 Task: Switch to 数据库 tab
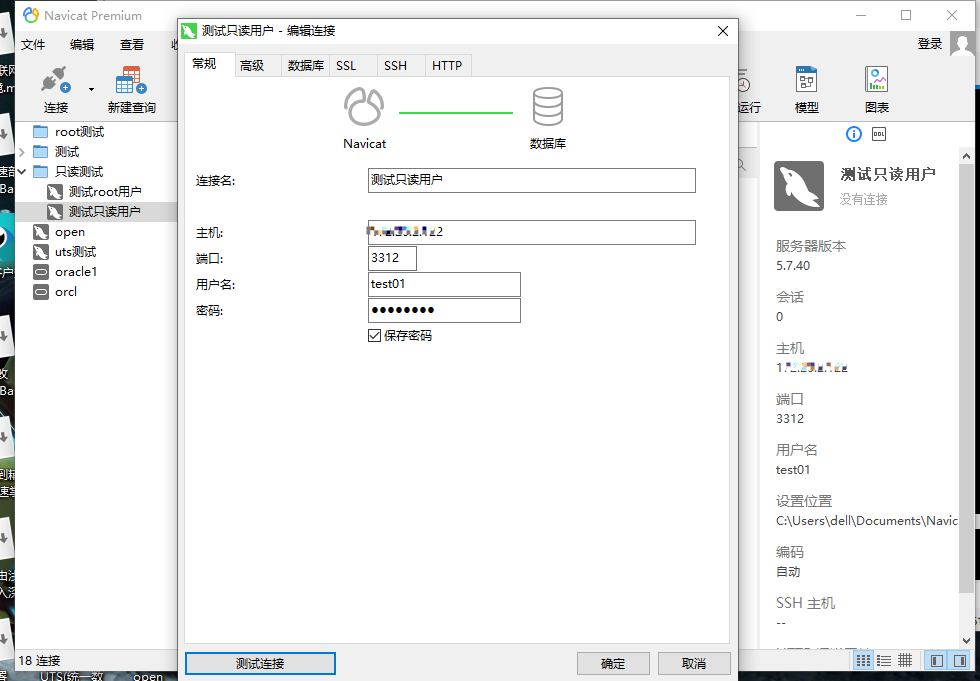point(306,66)
